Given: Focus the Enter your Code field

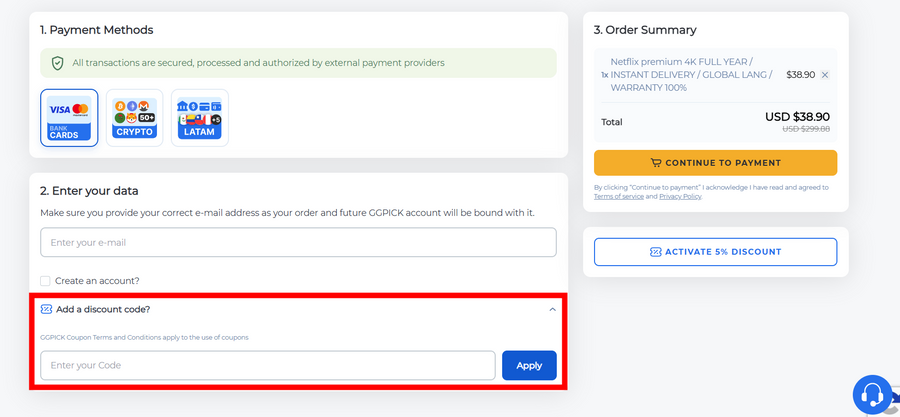Looking at the screenshot, I should click(x=268, y=365).
